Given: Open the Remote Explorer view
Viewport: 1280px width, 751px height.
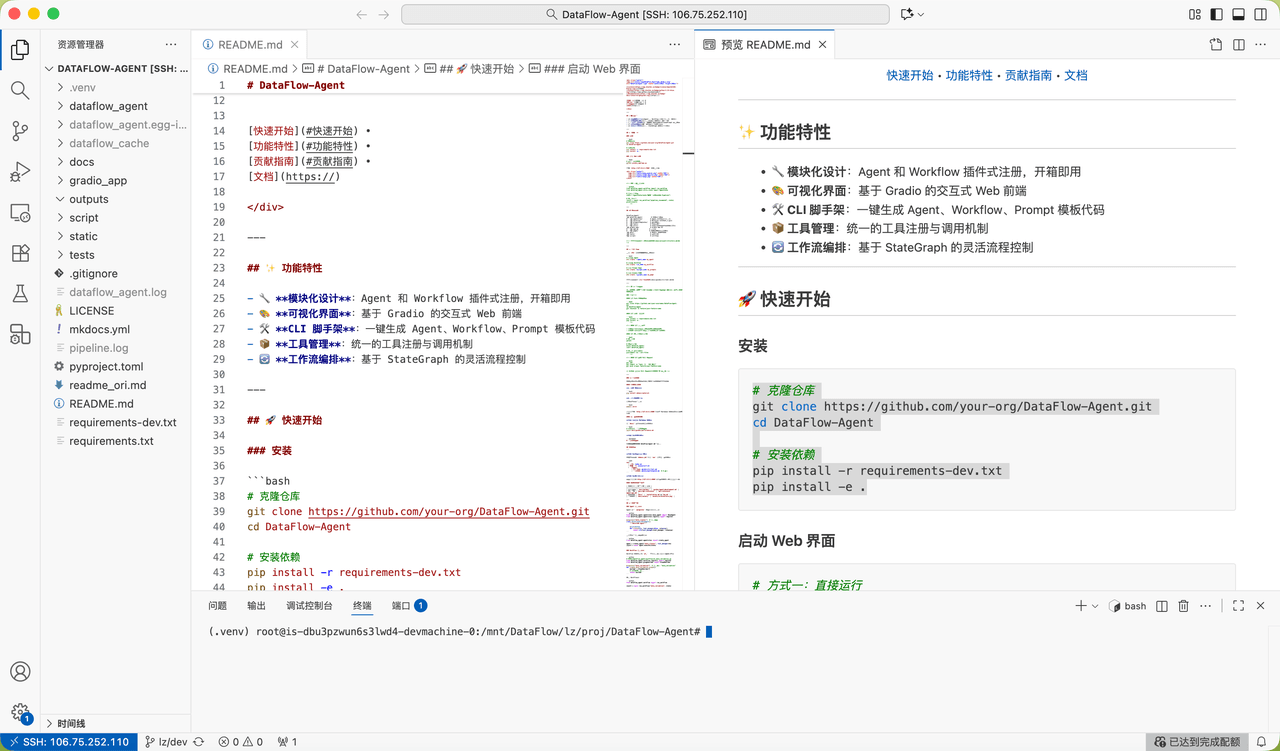Looking at the screenshot, I should tap(20, 213).
